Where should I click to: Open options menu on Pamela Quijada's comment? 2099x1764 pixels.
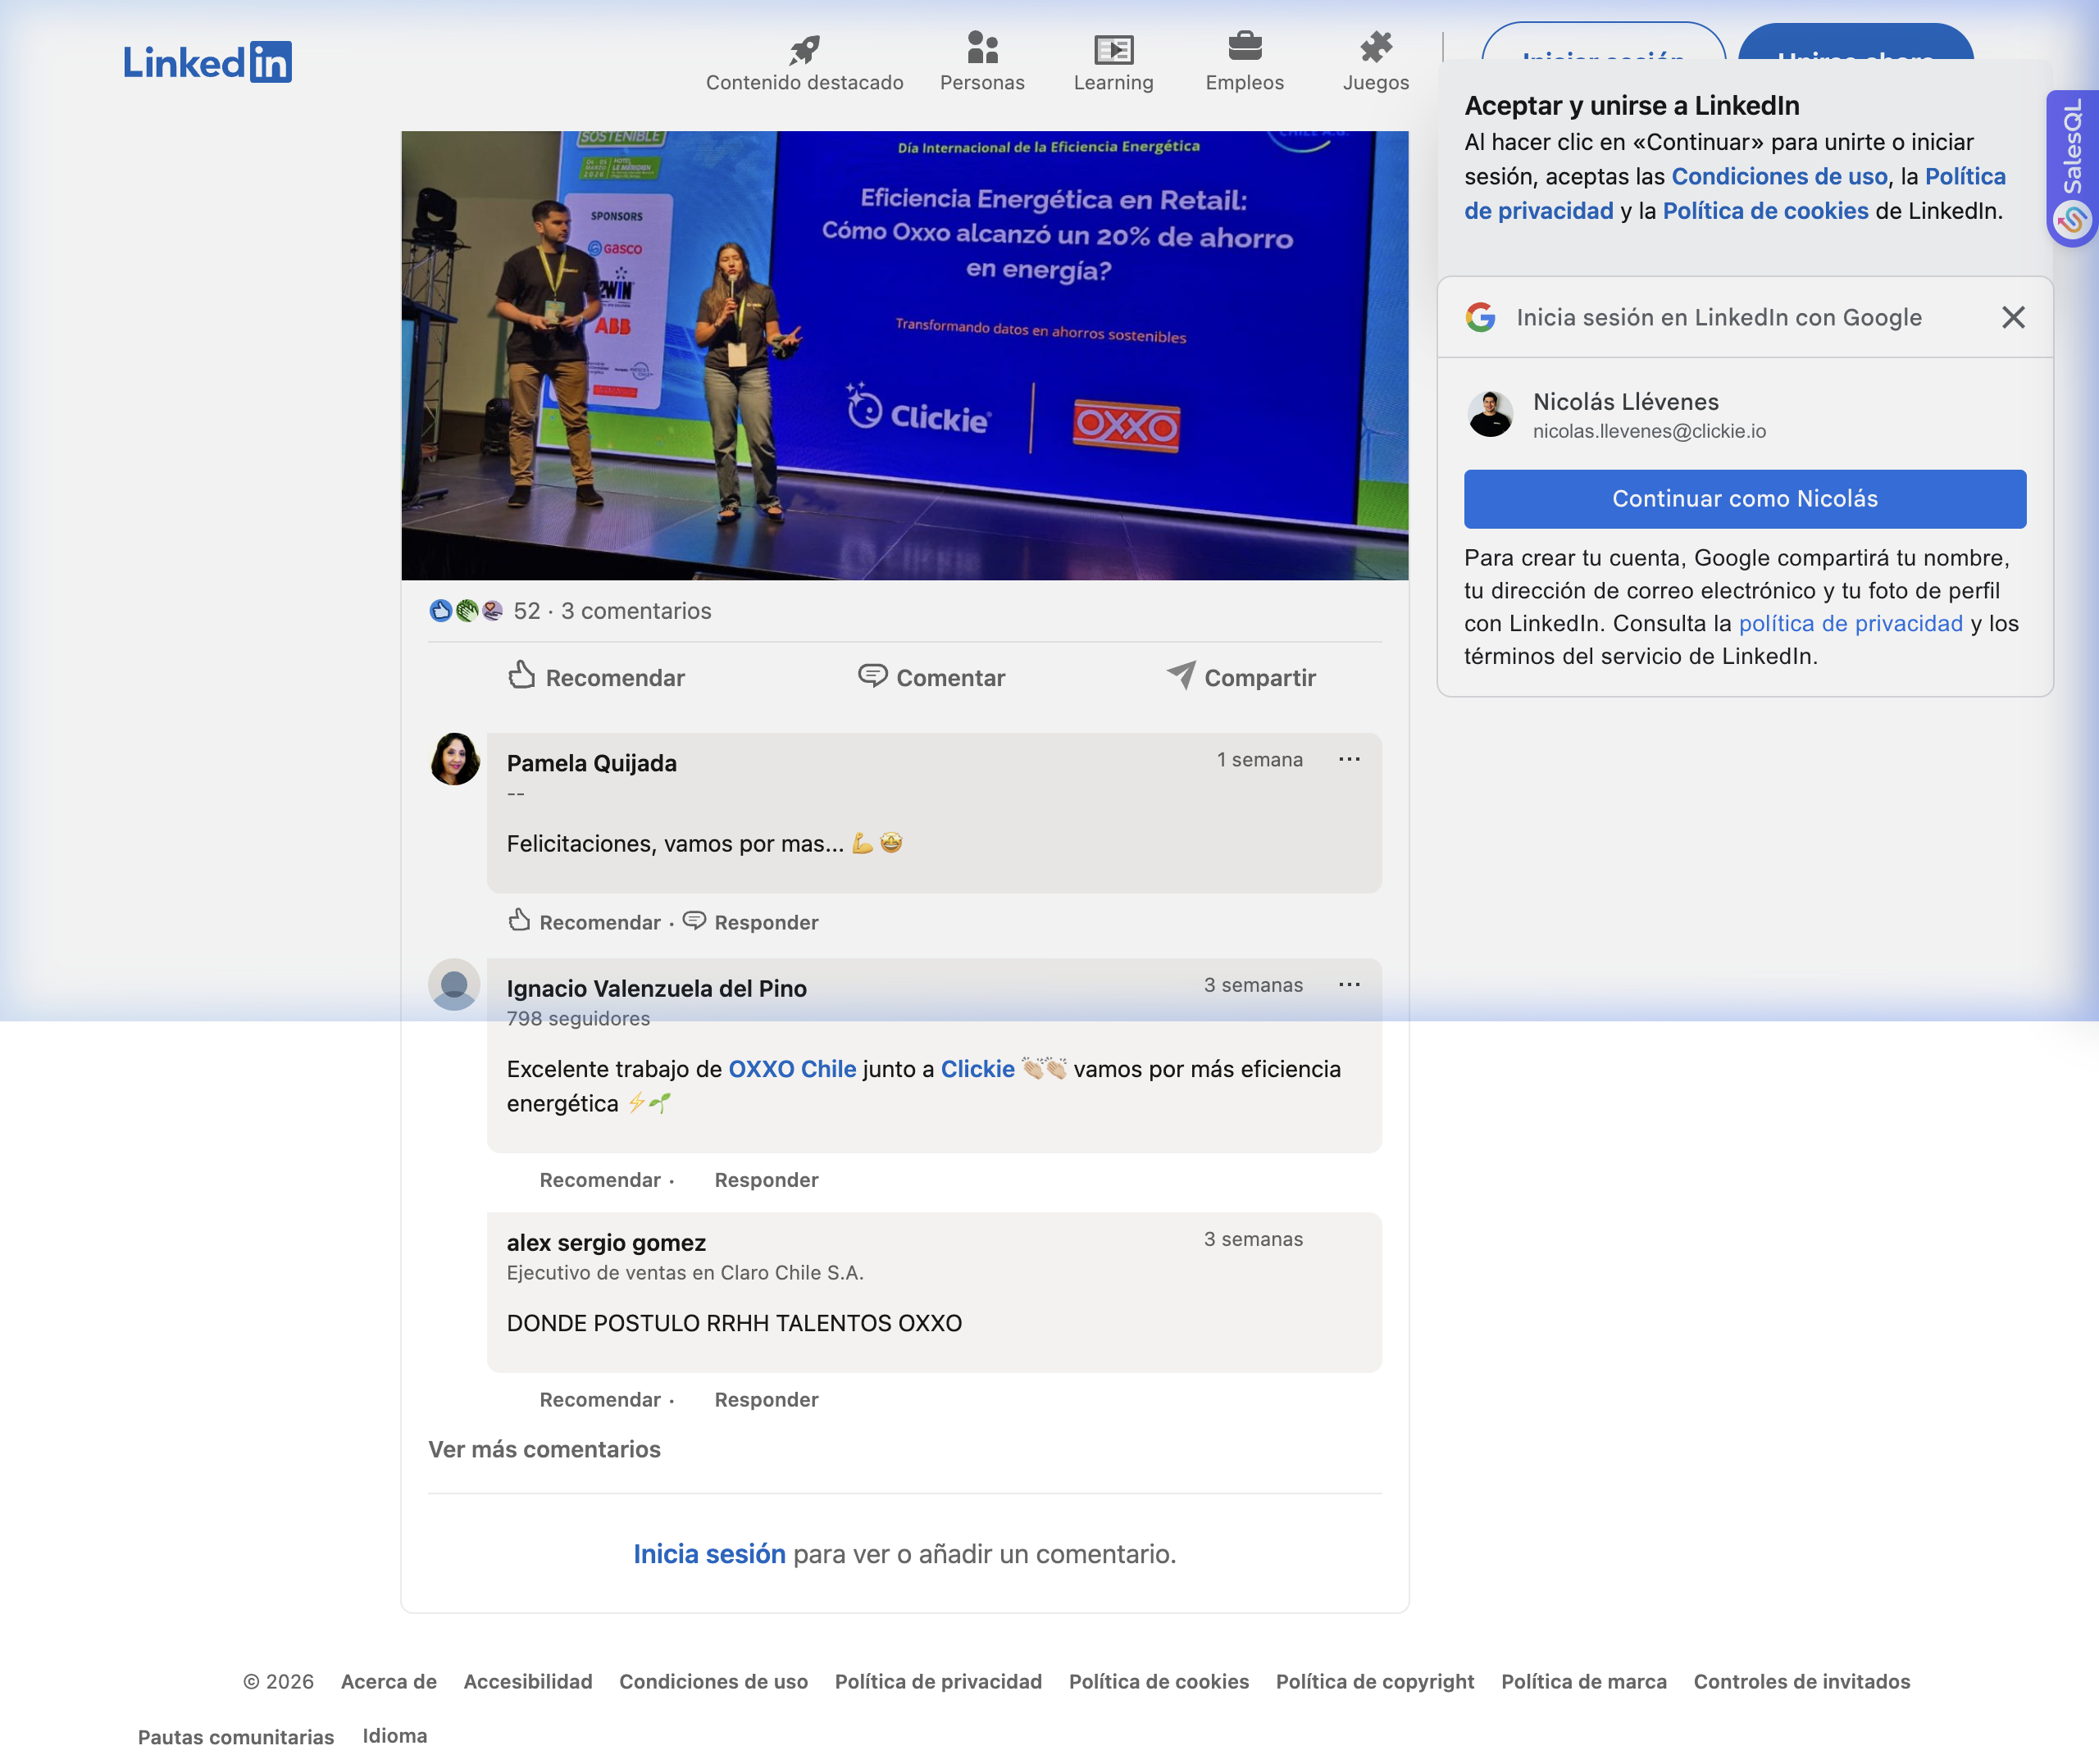(1348, 759)
